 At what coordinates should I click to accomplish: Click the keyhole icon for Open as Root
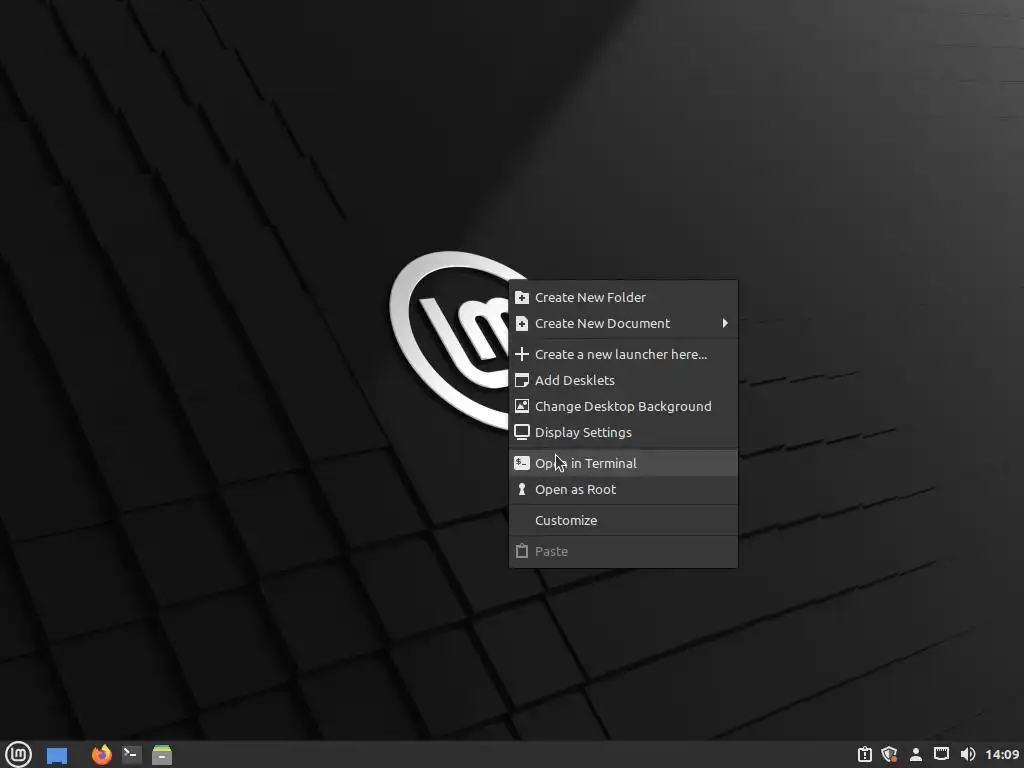click(x=522, y=489)
